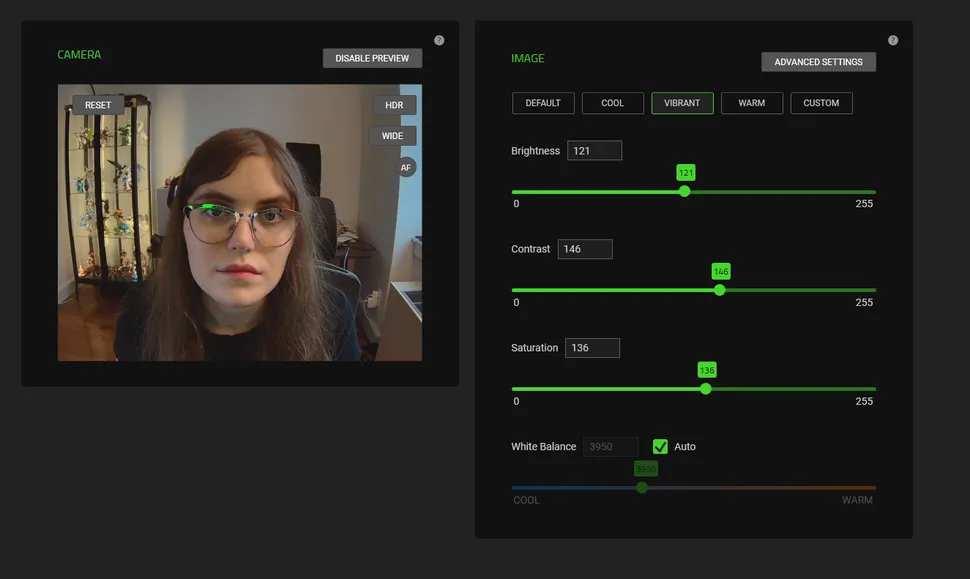
Task: Click the Disable Preview button
Action: (x=372, y=58)
